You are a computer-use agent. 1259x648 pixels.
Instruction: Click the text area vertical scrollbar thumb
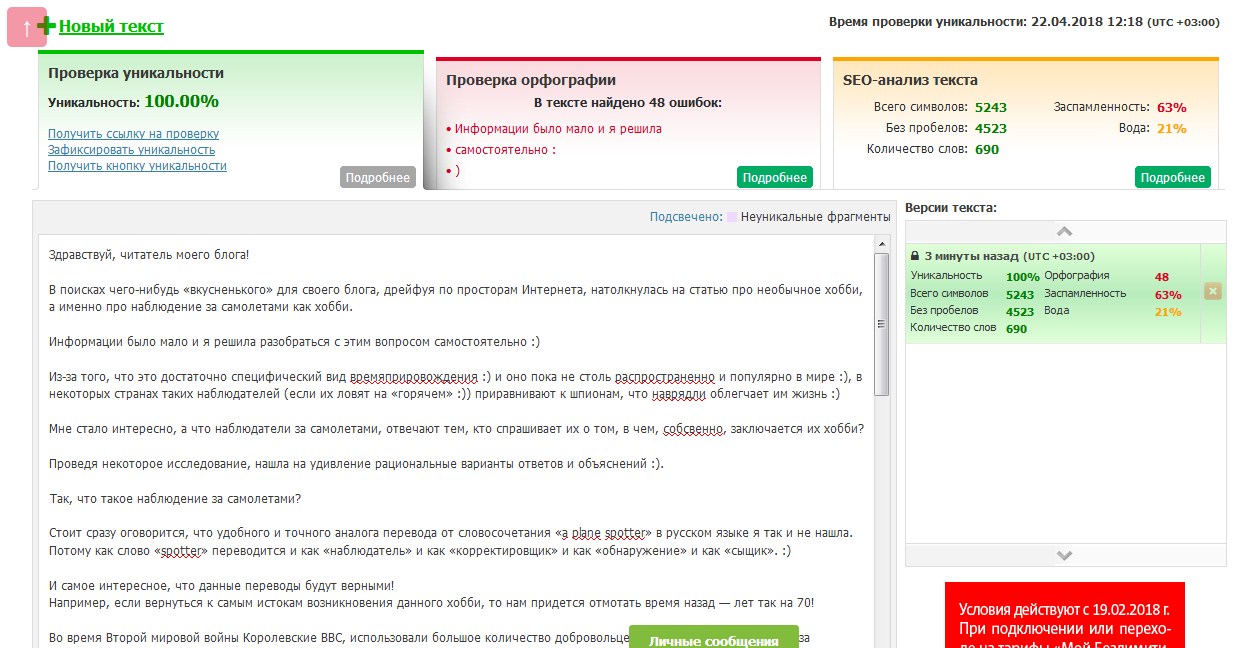(881, 324)
